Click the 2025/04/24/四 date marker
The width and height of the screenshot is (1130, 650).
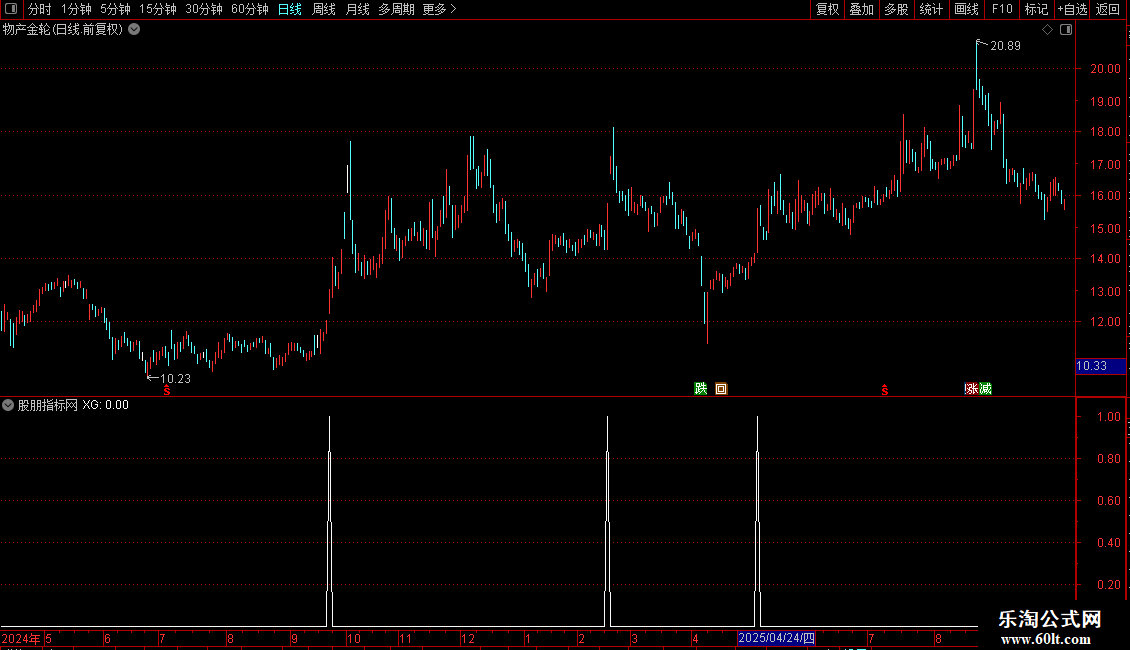(776, 638)
